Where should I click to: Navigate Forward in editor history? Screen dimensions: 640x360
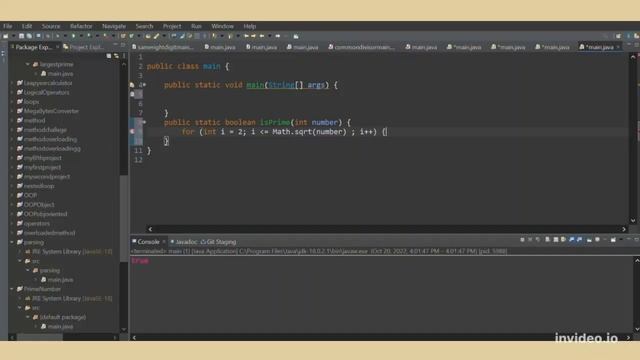(278, 36)
